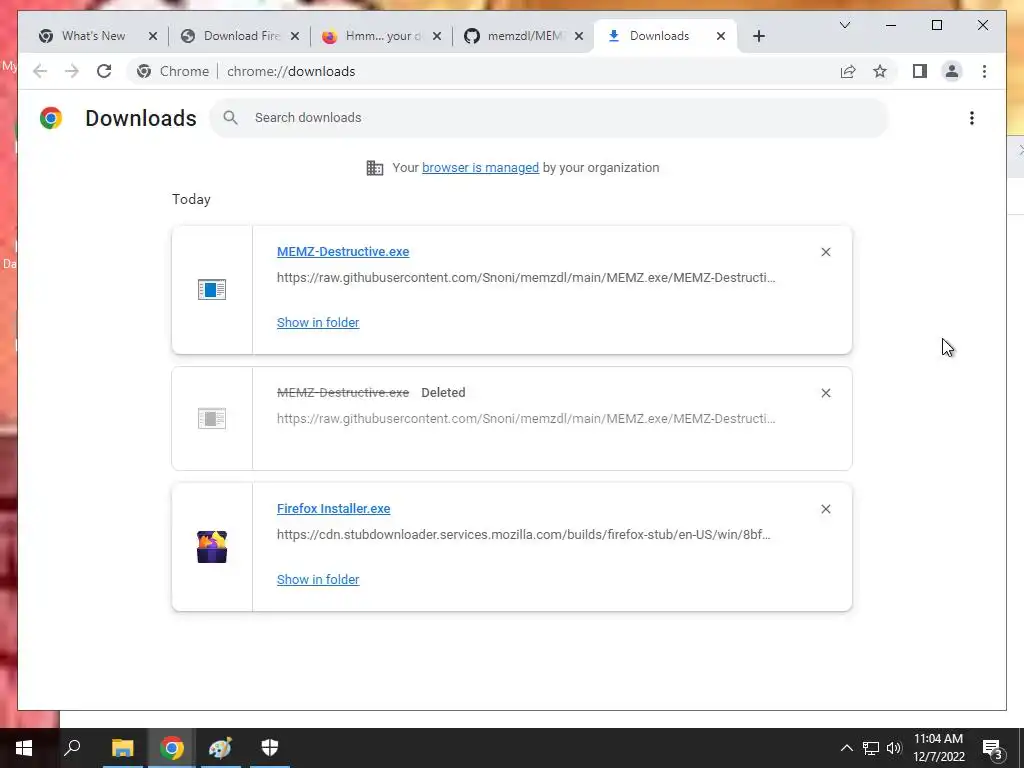The image size is (1024, 768).
Task: Reload the downloads page
Action: coord(104,71)
